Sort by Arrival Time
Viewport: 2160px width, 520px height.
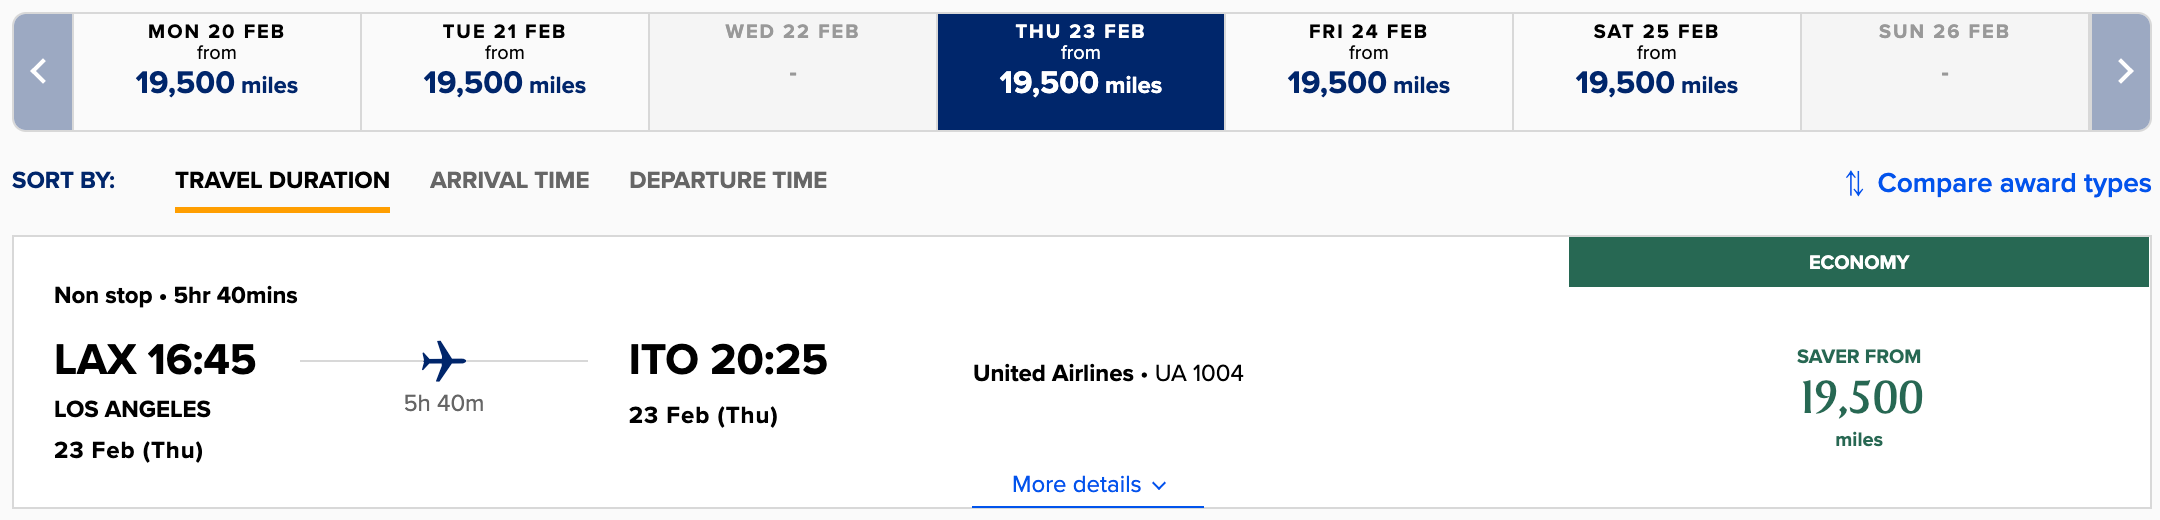pos(510,181)
